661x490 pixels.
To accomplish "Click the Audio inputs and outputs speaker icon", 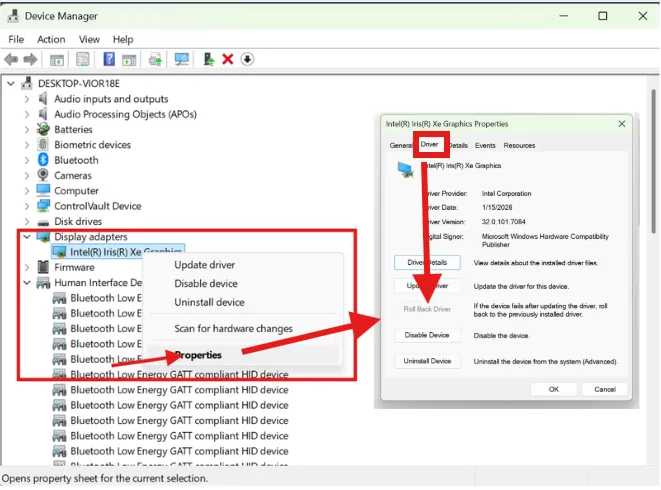I will pyautogui.click(x=43, y=99).
